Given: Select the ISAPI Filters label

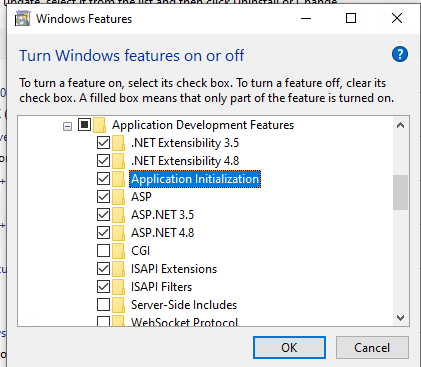Looking at the screenshot, I should pyautogui.click(x=161, y=287).
